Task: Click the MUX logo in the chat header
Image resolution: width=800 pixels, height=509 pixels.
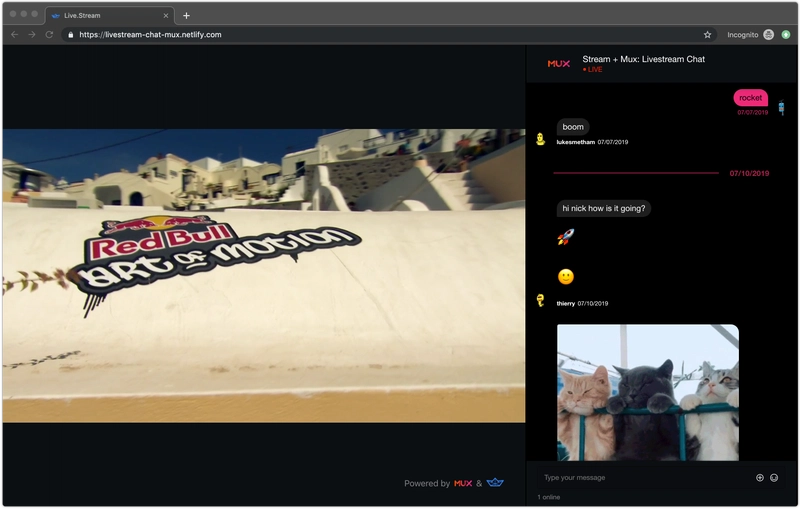Action: (559, 64)
